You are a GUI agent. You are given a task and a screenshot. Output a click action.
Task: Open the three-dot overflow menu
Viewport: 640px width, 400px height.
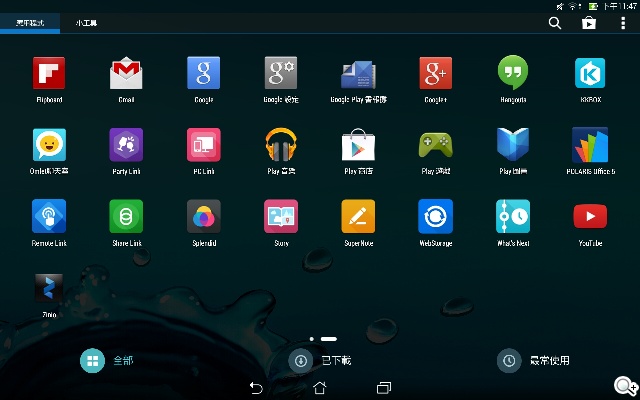[623, 23]
